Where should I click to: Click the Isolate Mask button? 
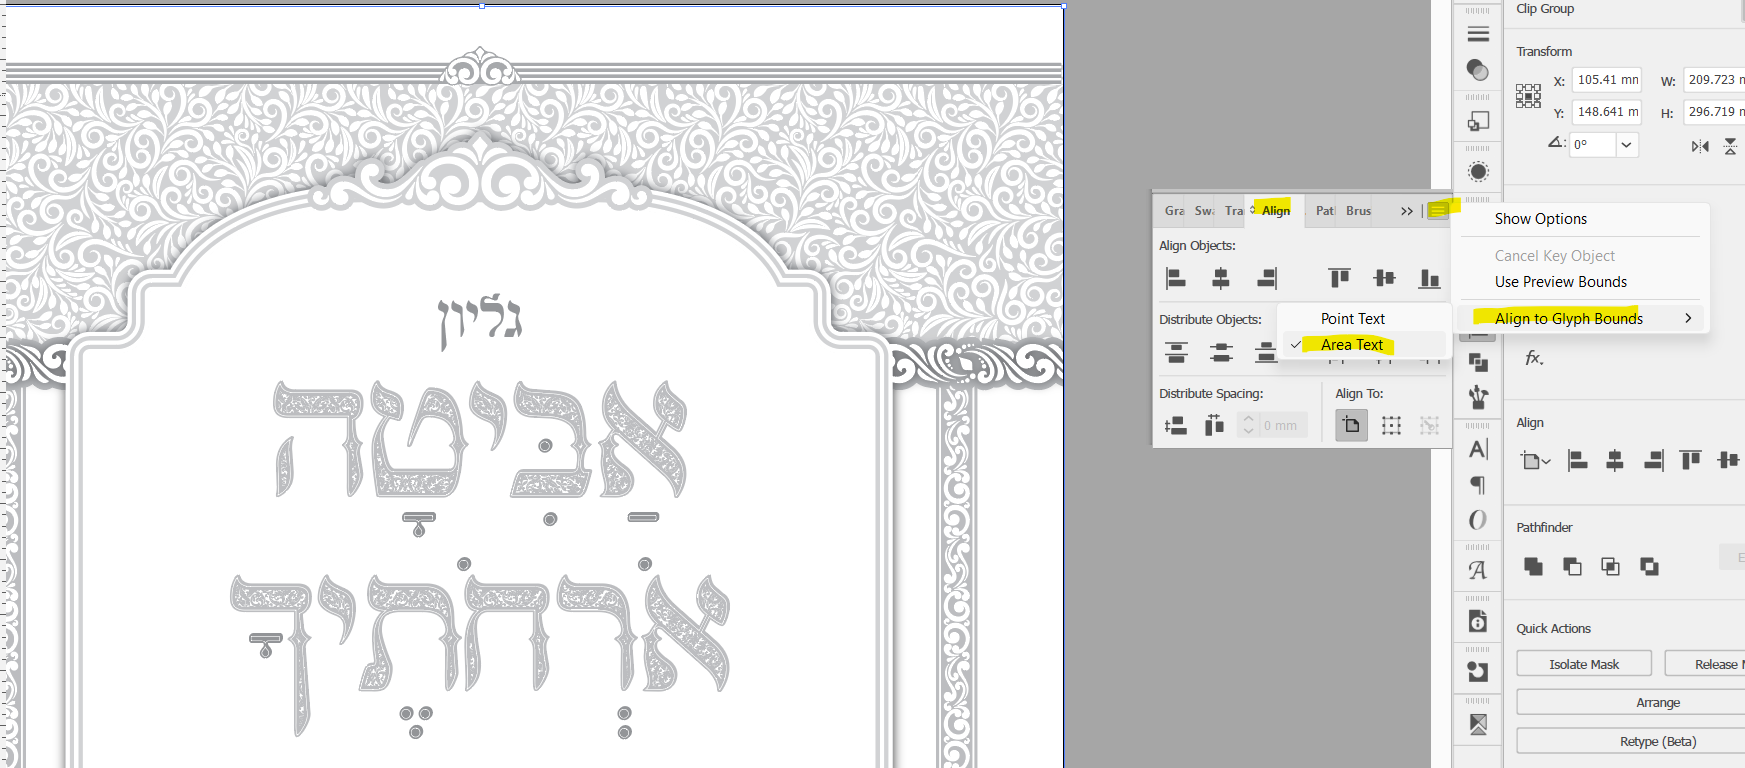click(1584, 664)
